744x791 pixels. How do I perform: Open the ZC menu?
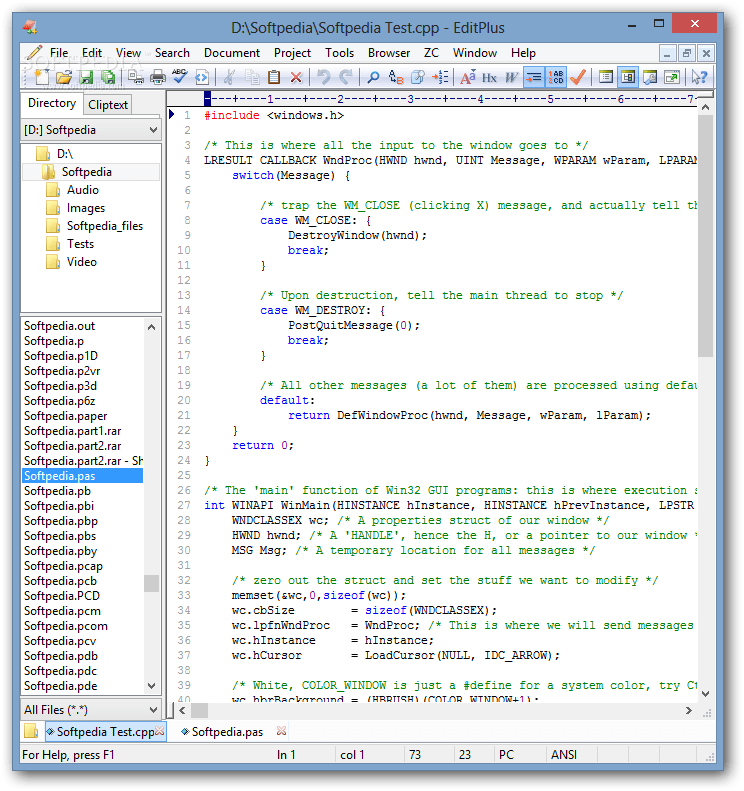click(x=431, y=53)
